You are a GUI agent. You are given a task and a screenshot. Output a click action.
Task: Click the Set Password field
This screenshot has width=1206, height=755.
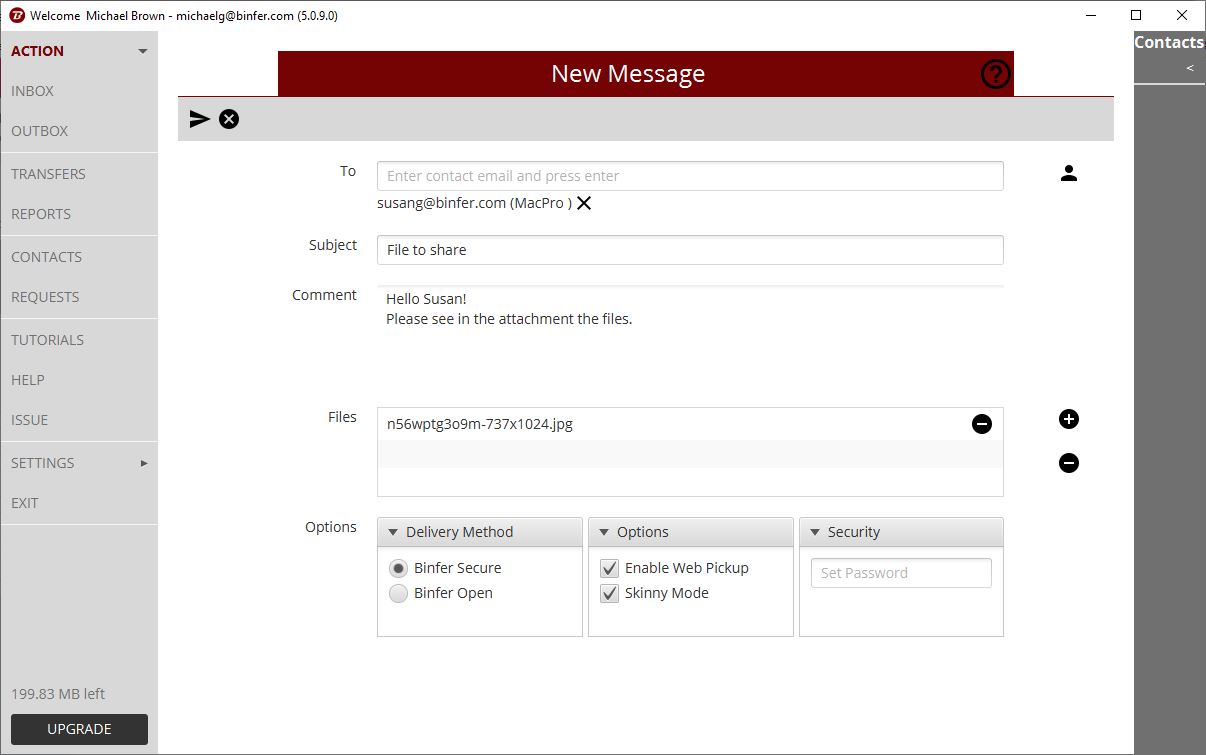pos(900,573)
